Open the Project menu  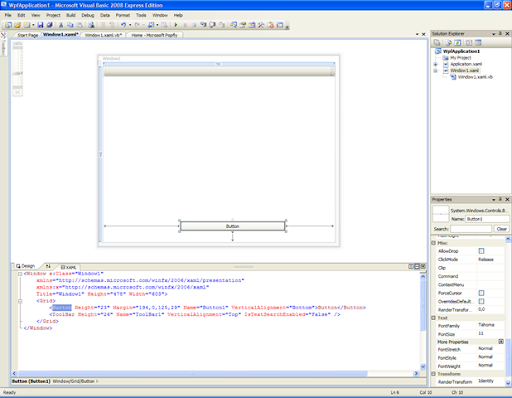pyautogui.click(x=53, y=15)
